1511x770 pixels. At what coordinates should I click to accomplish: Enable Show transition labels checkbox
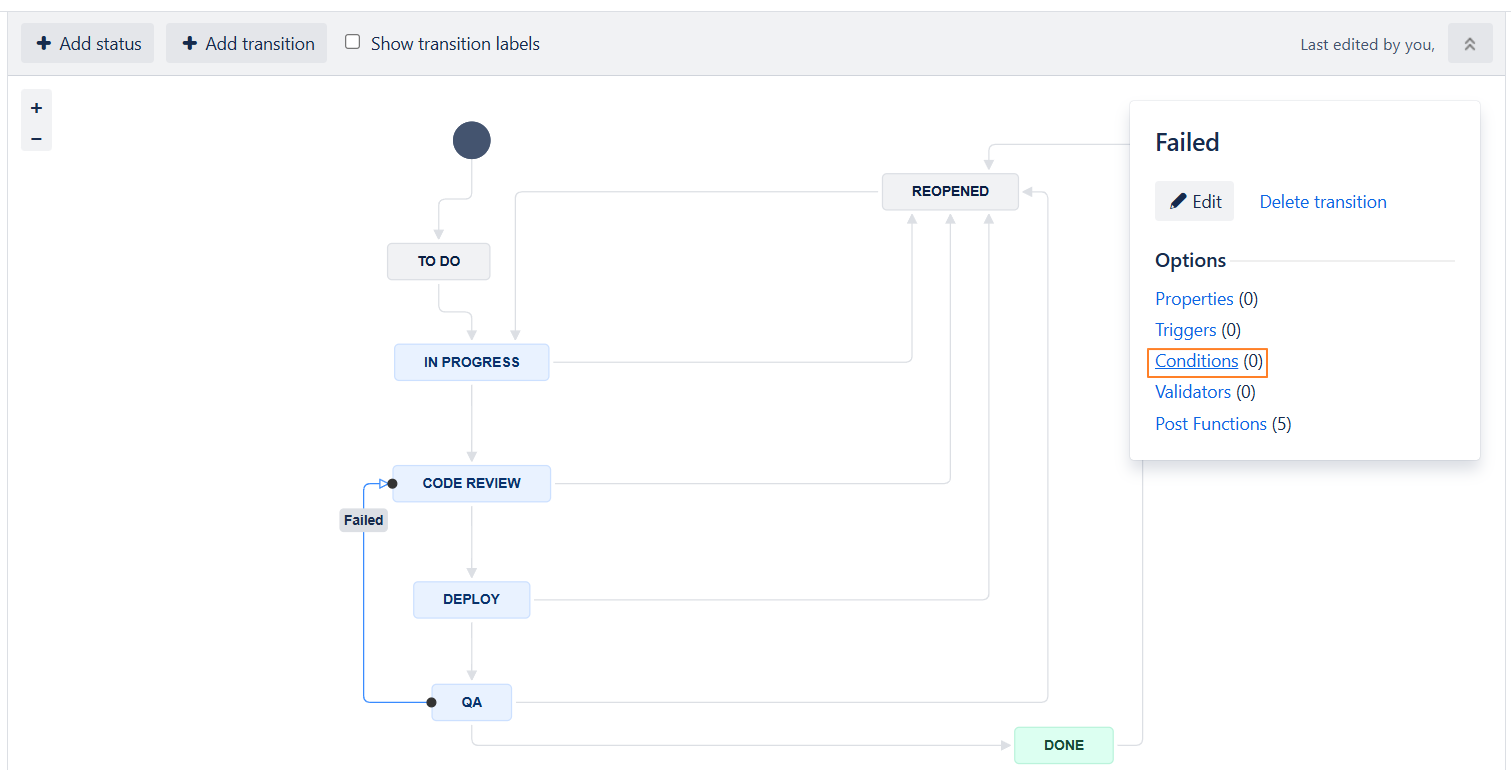[353, 42]
